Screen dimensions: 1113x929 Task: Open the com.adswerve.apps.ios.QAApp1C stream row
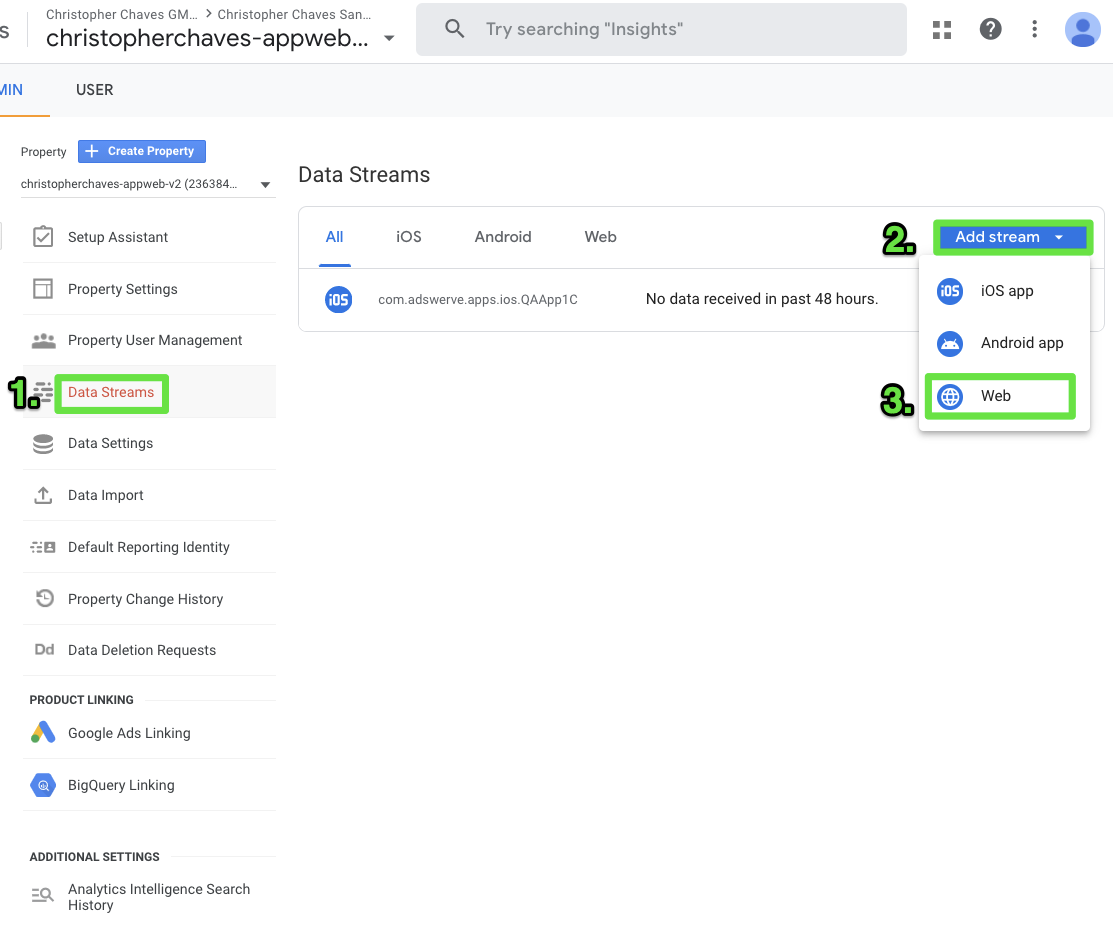610,299
